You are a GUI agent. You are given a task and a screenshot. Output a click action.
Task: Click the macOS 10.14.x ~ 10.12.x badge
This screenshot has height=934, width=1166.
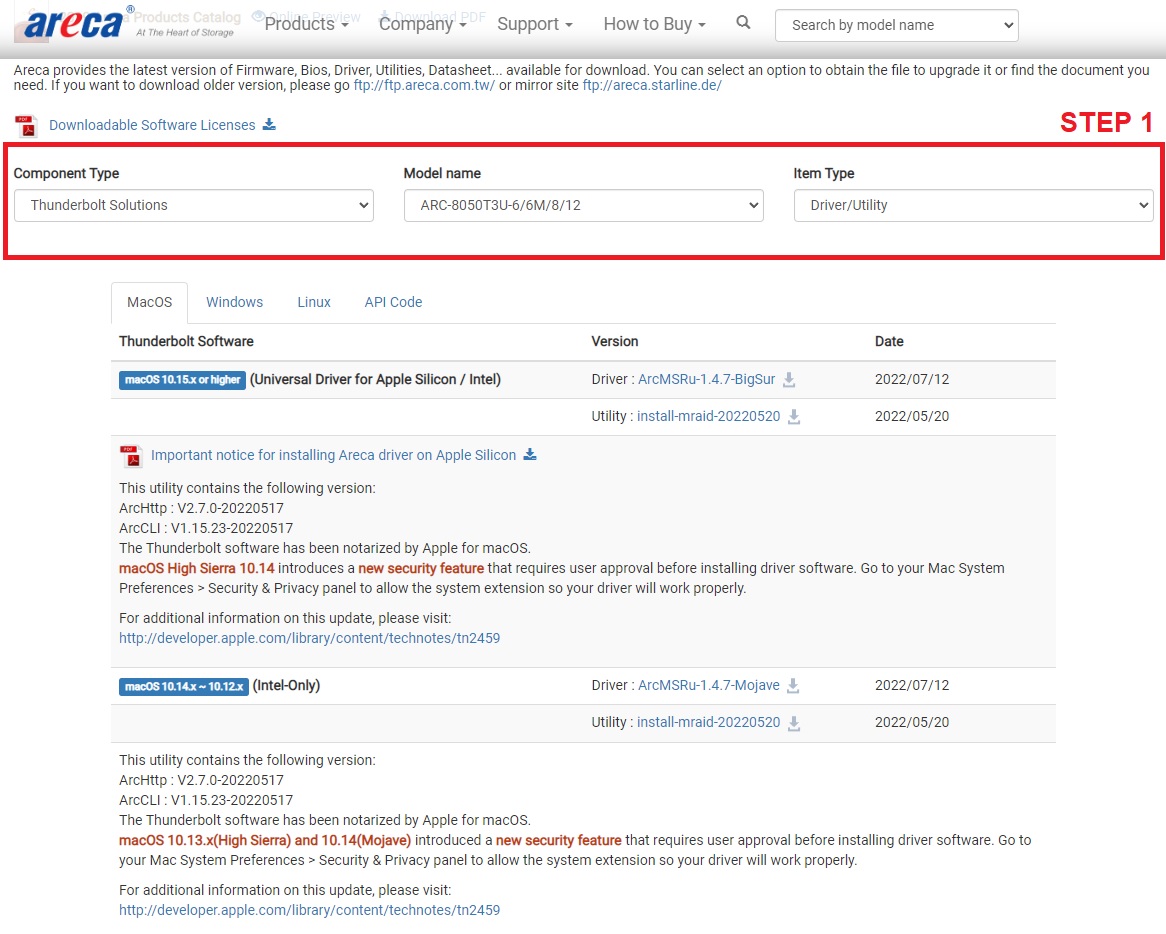(x=184, y=686)
